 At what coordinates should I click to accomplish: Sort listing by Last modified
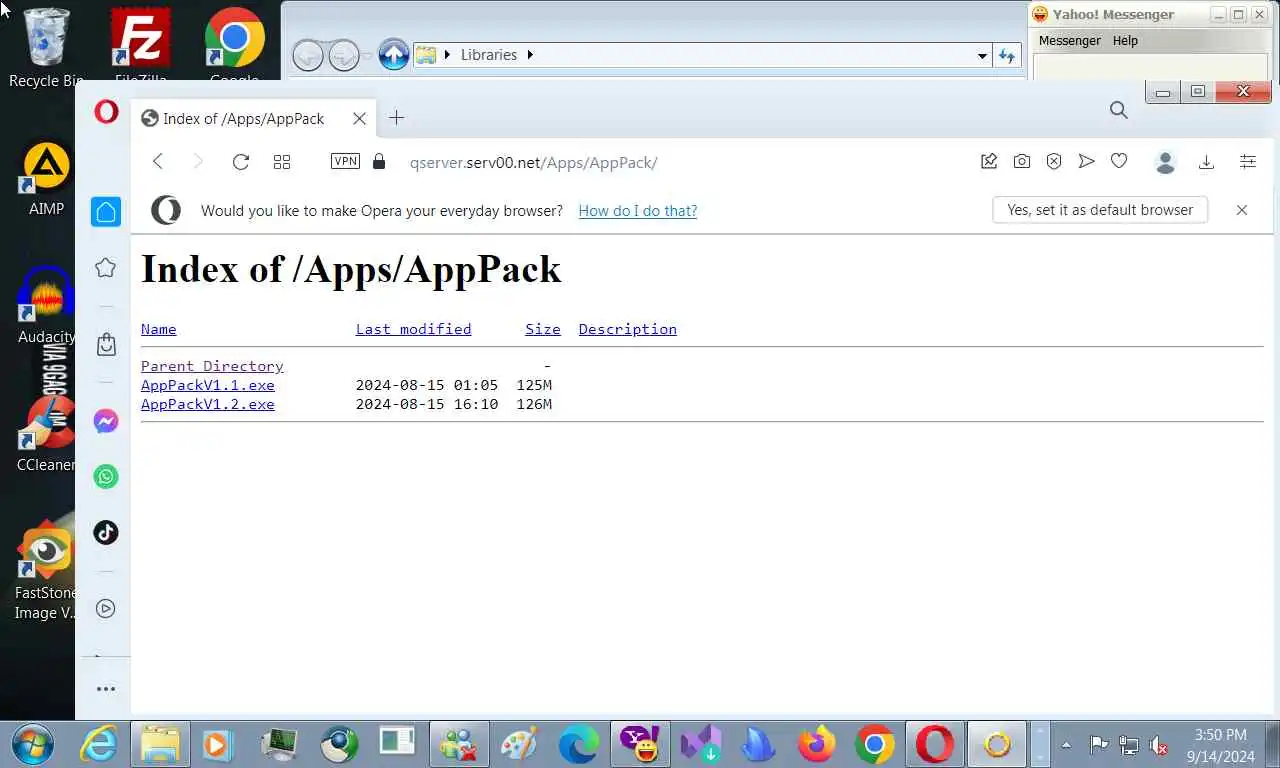(x=413, y=329)
